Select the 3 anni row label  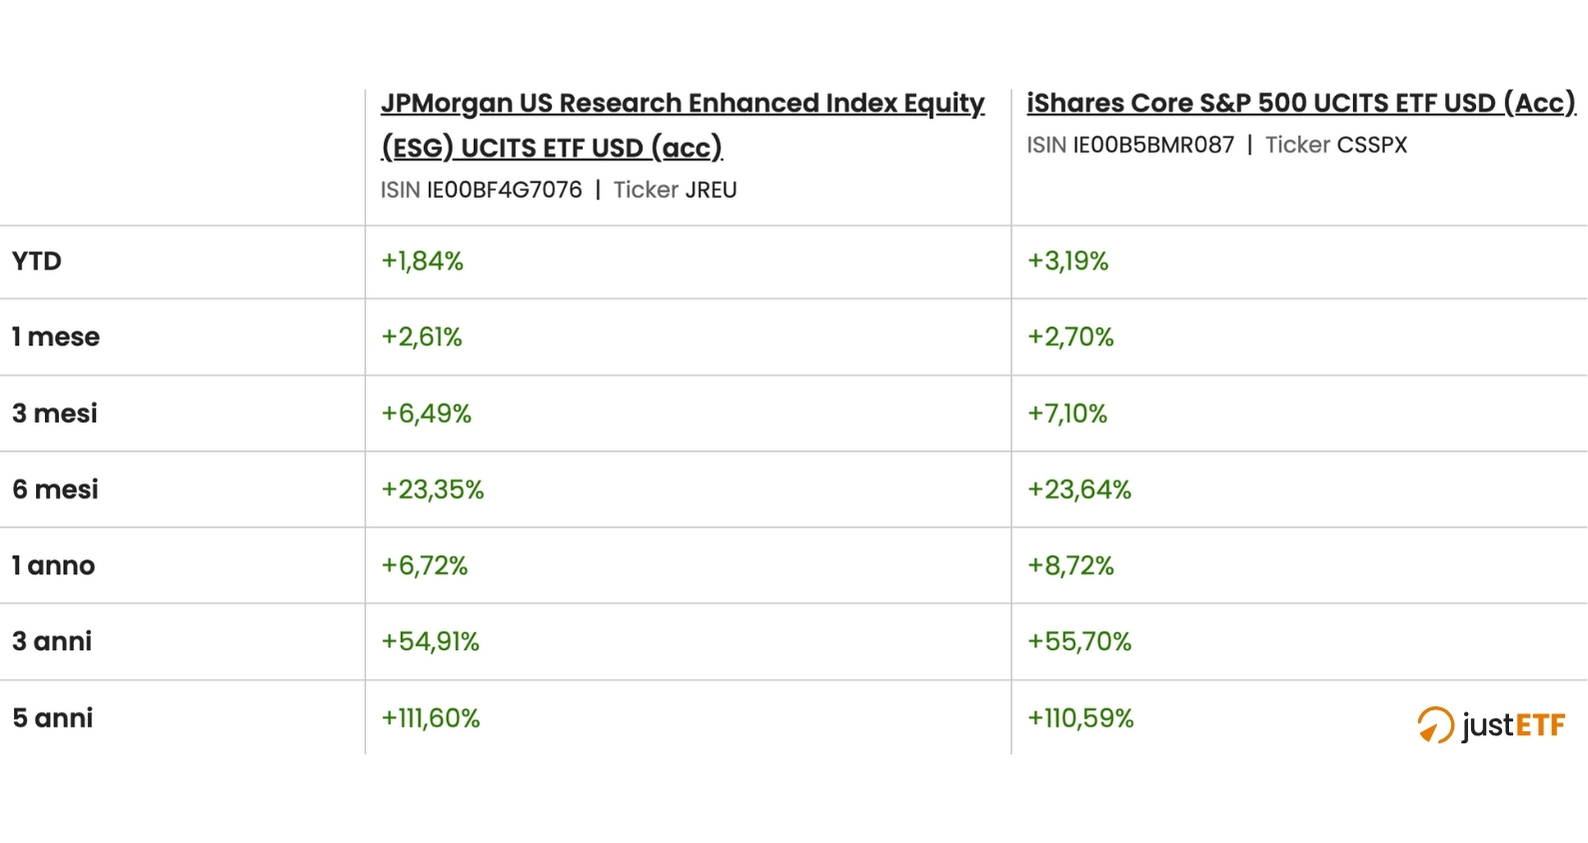[52, 641]
